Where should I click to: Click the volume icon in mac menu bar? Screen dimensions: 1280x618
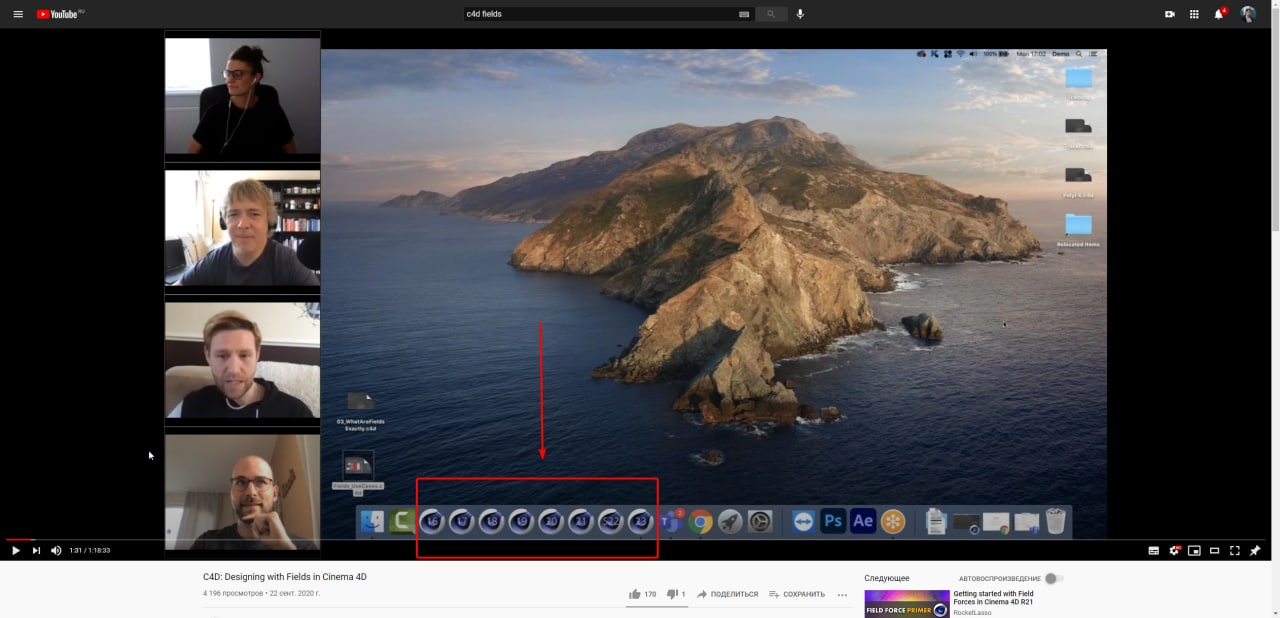pos(973,54)
